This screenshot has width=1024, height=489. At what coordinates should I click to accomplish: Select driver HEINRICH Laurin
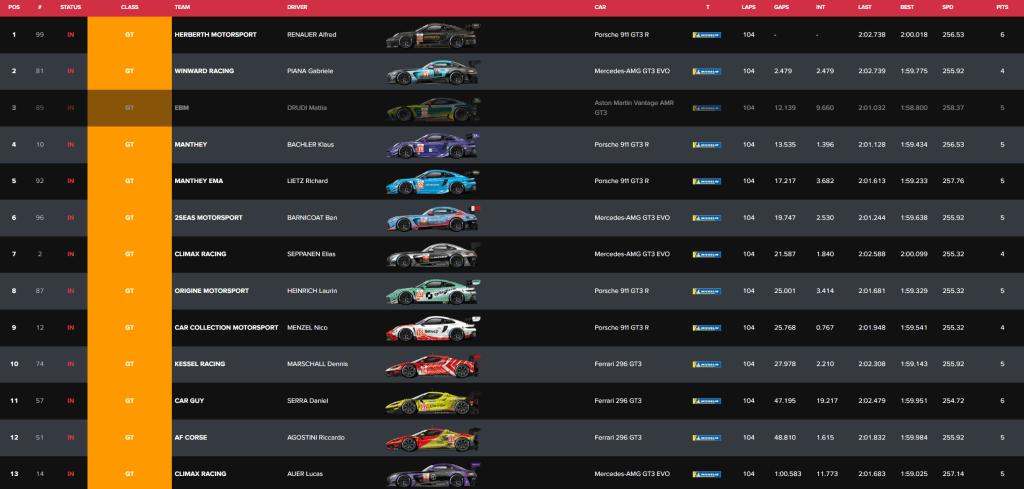click(311, 291)
